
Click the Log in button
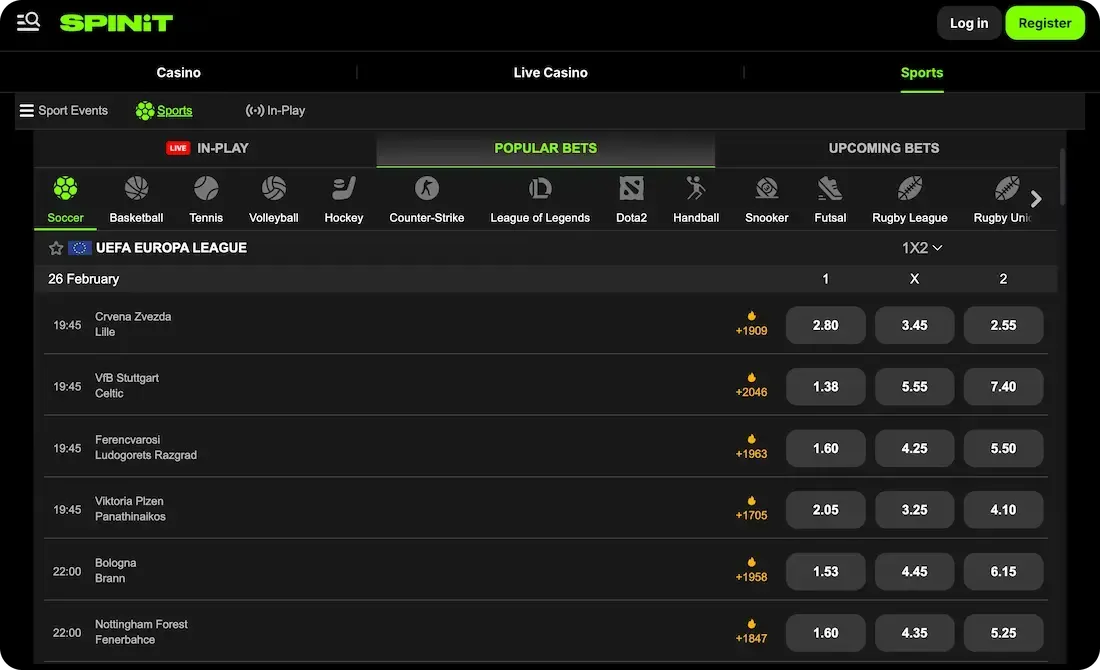pos(969,23)
